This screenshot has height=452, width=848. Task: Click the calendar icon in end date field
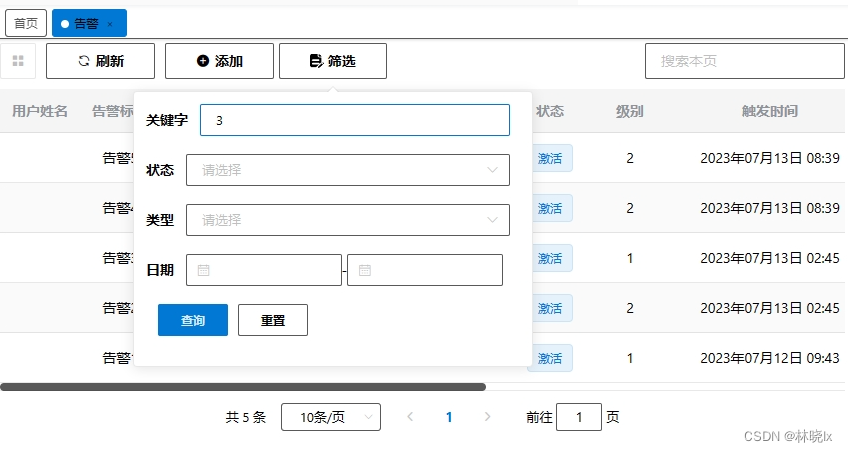coord(365,270)
